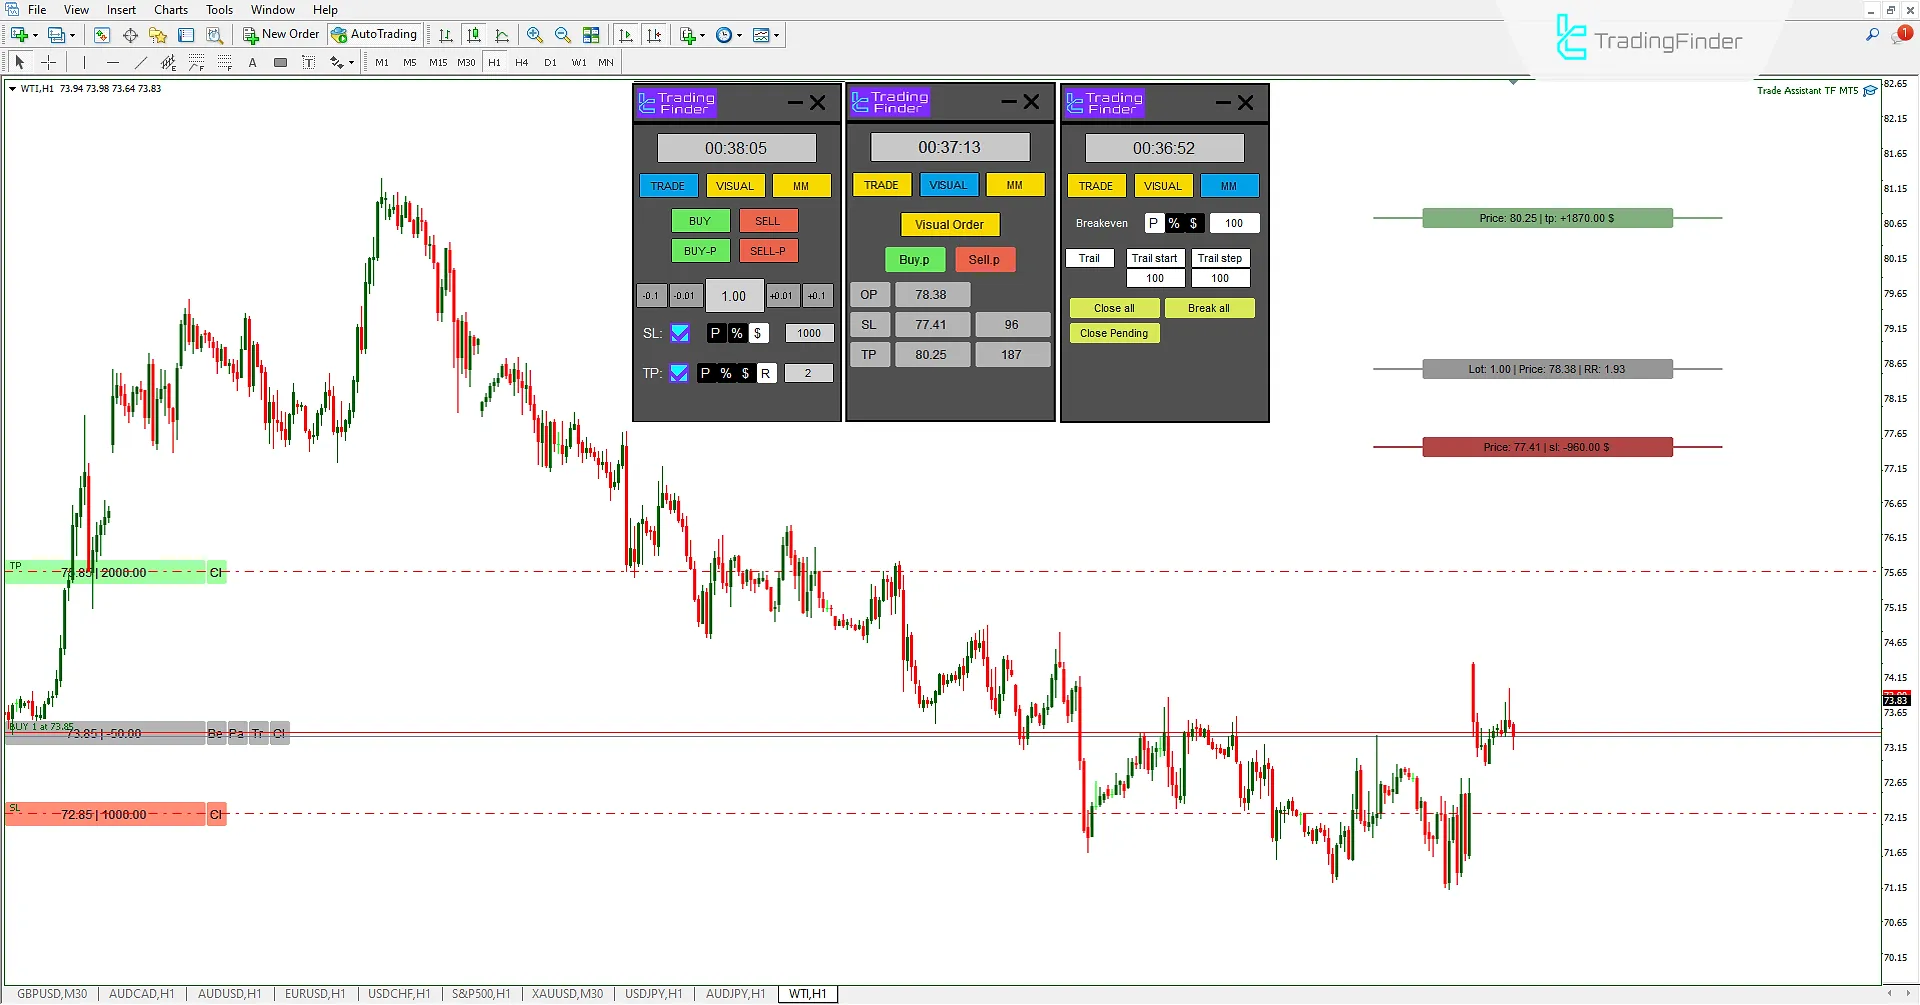Expand the new chart dropdown arrow
Image resolution: width=1920 pixels, height=1005 pixels.
pos(35,35)
